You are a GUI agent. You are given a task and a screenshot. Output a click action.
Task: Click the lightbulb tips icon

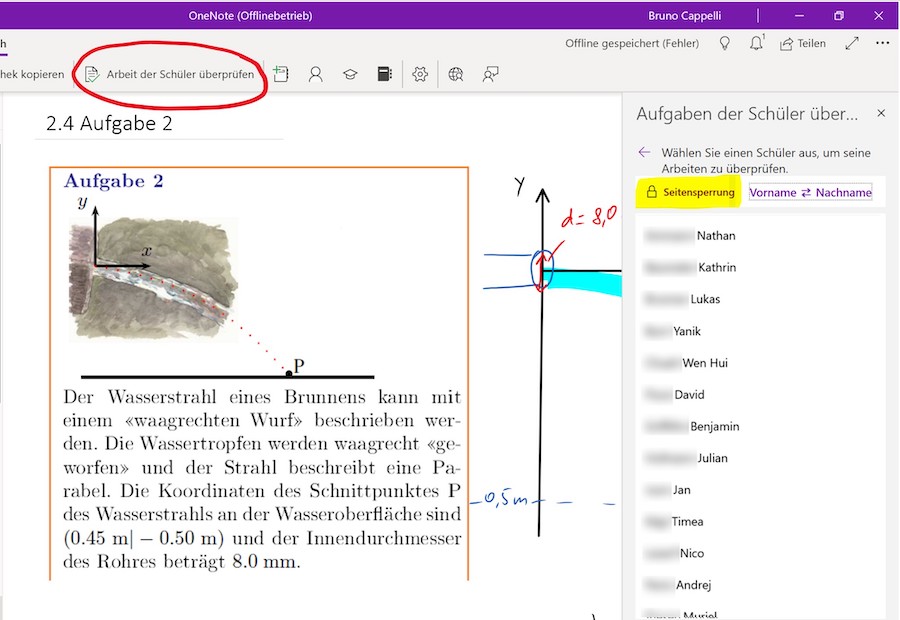click(x=724, y=44)
